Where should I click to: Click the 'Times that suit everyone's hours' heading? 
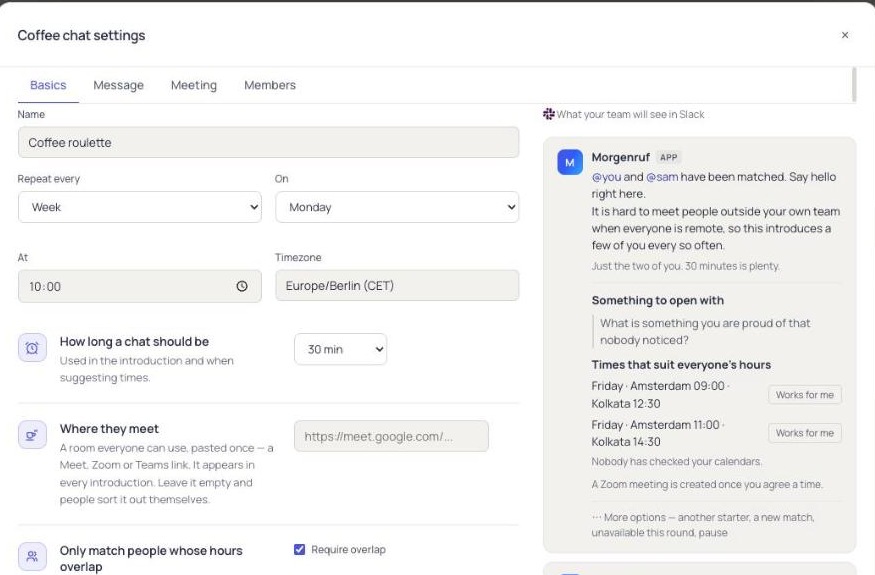click(x=681, y=365)
